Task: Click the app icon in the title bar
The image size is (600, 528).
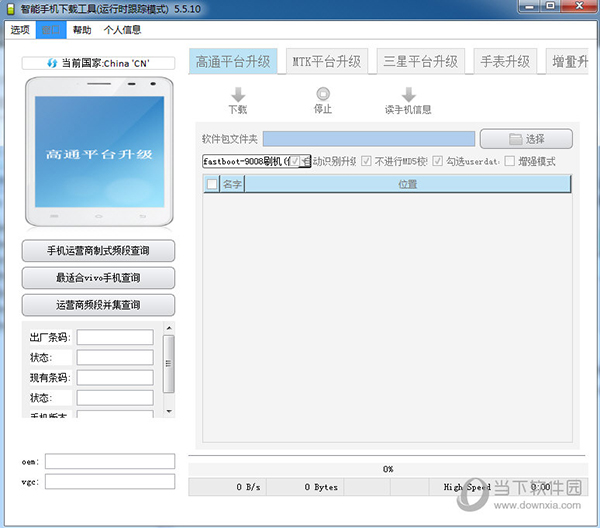Action: (11, 8)
